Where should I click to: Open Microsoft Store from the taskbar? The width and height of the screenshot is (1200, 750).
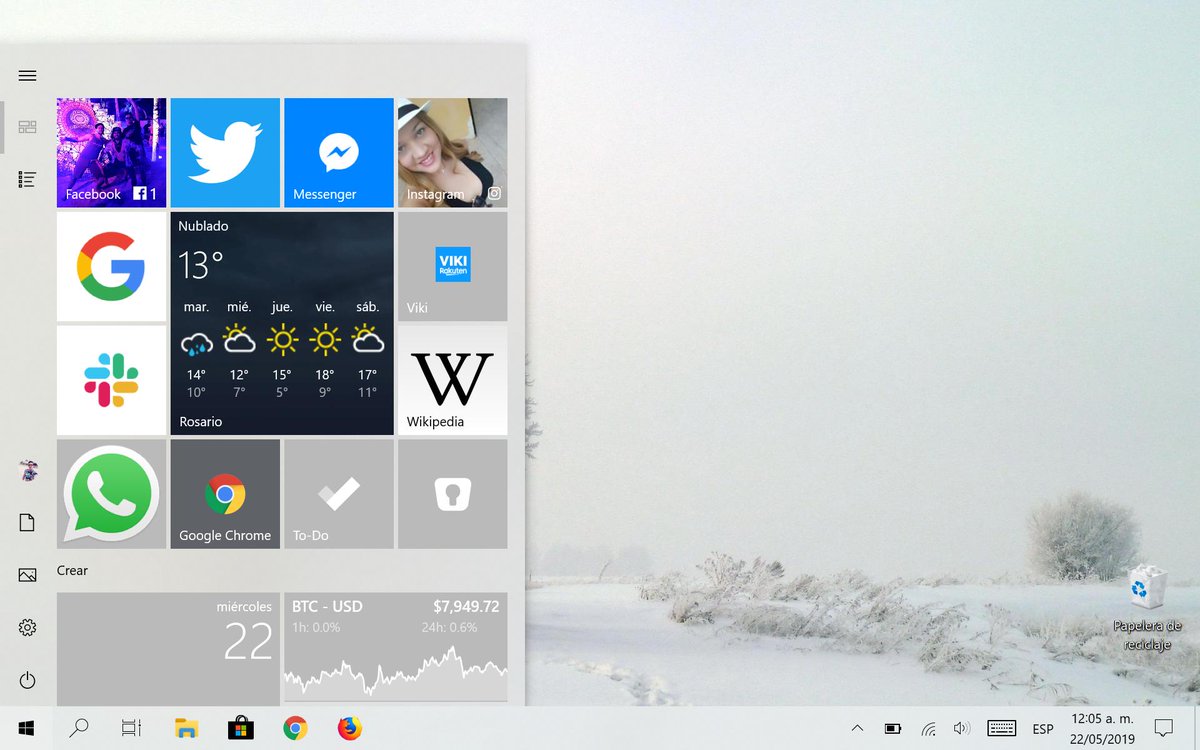(x=240, y=728)
